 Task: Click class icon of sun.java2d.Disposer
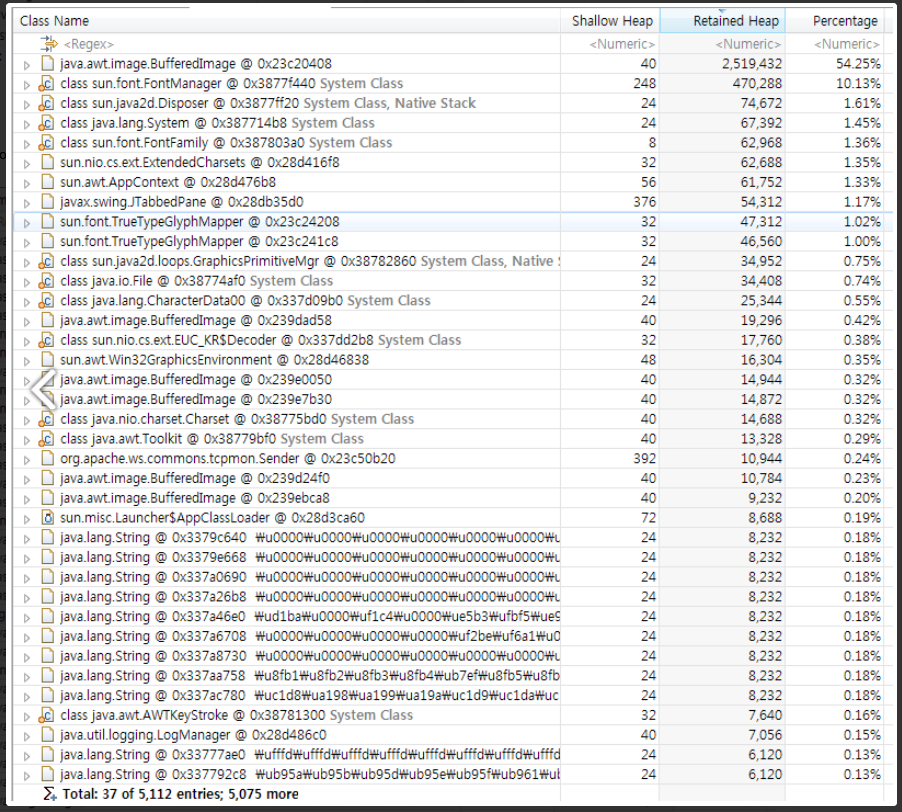point(47,104)
